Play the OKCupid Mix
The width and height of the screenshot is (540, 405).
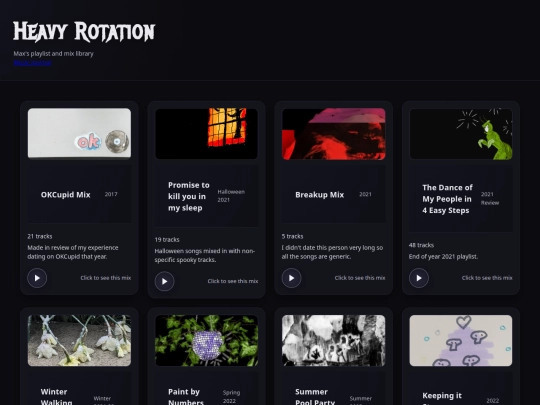37,278
